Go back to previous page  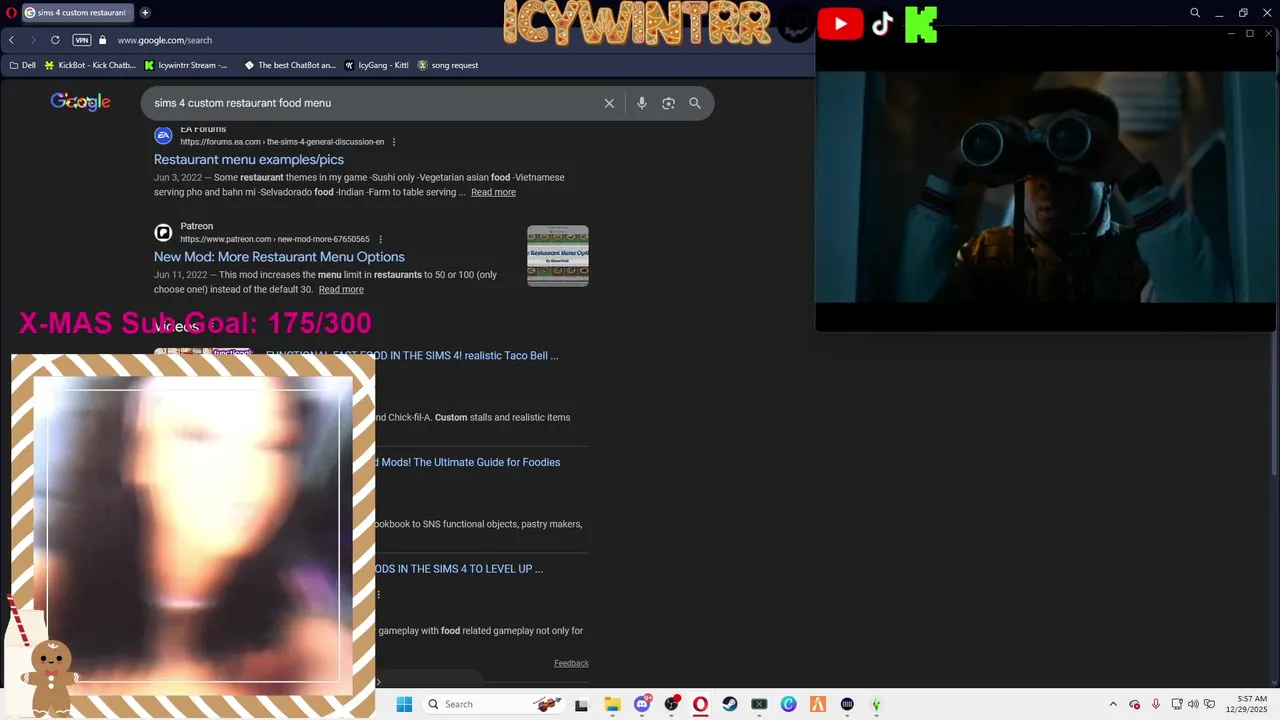click(11, 40)
